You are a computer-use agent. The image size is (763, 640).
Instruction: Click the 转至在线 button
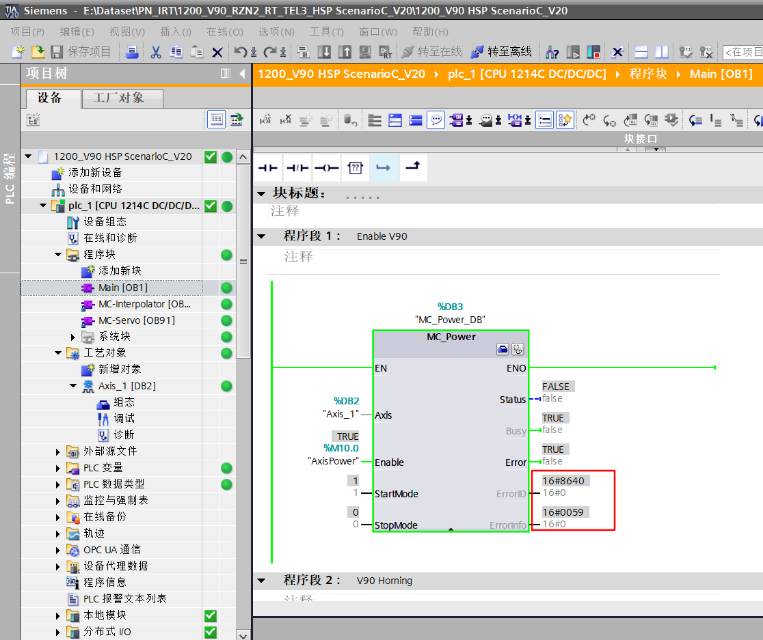431,52
